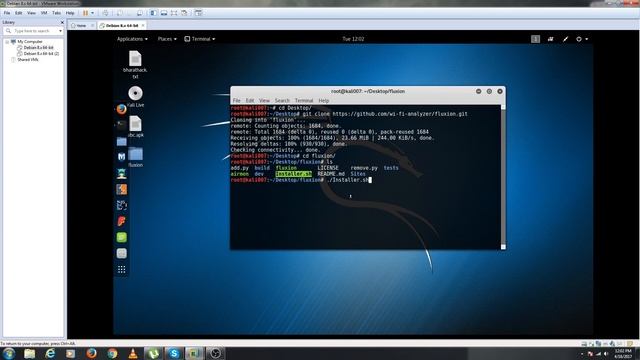Open the terminal View menu
640x360 pixels.
point(264,100)
